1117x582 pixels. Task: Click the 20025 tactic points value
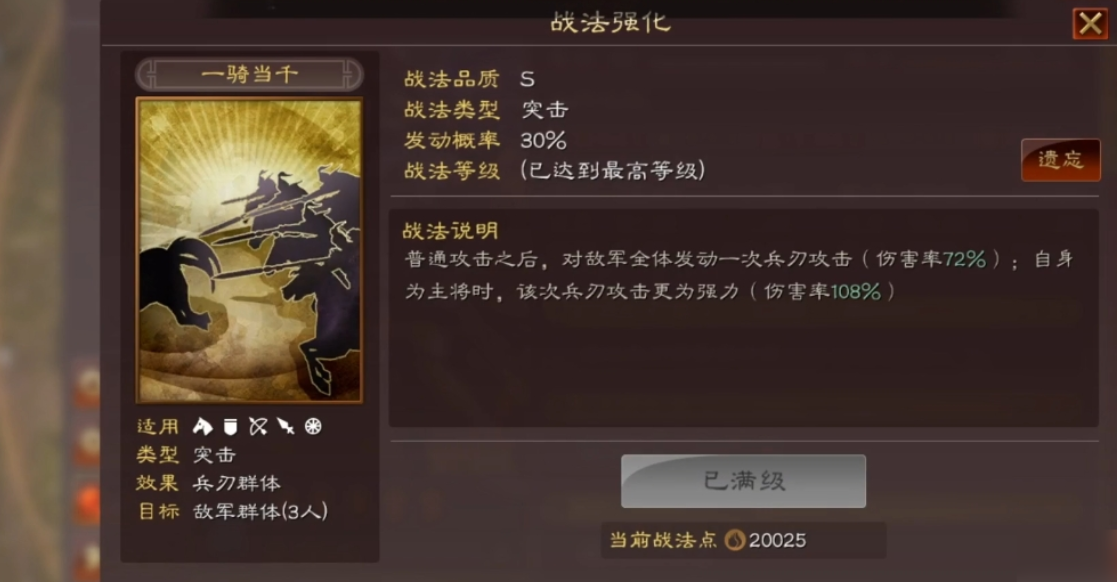click(777, 541)
